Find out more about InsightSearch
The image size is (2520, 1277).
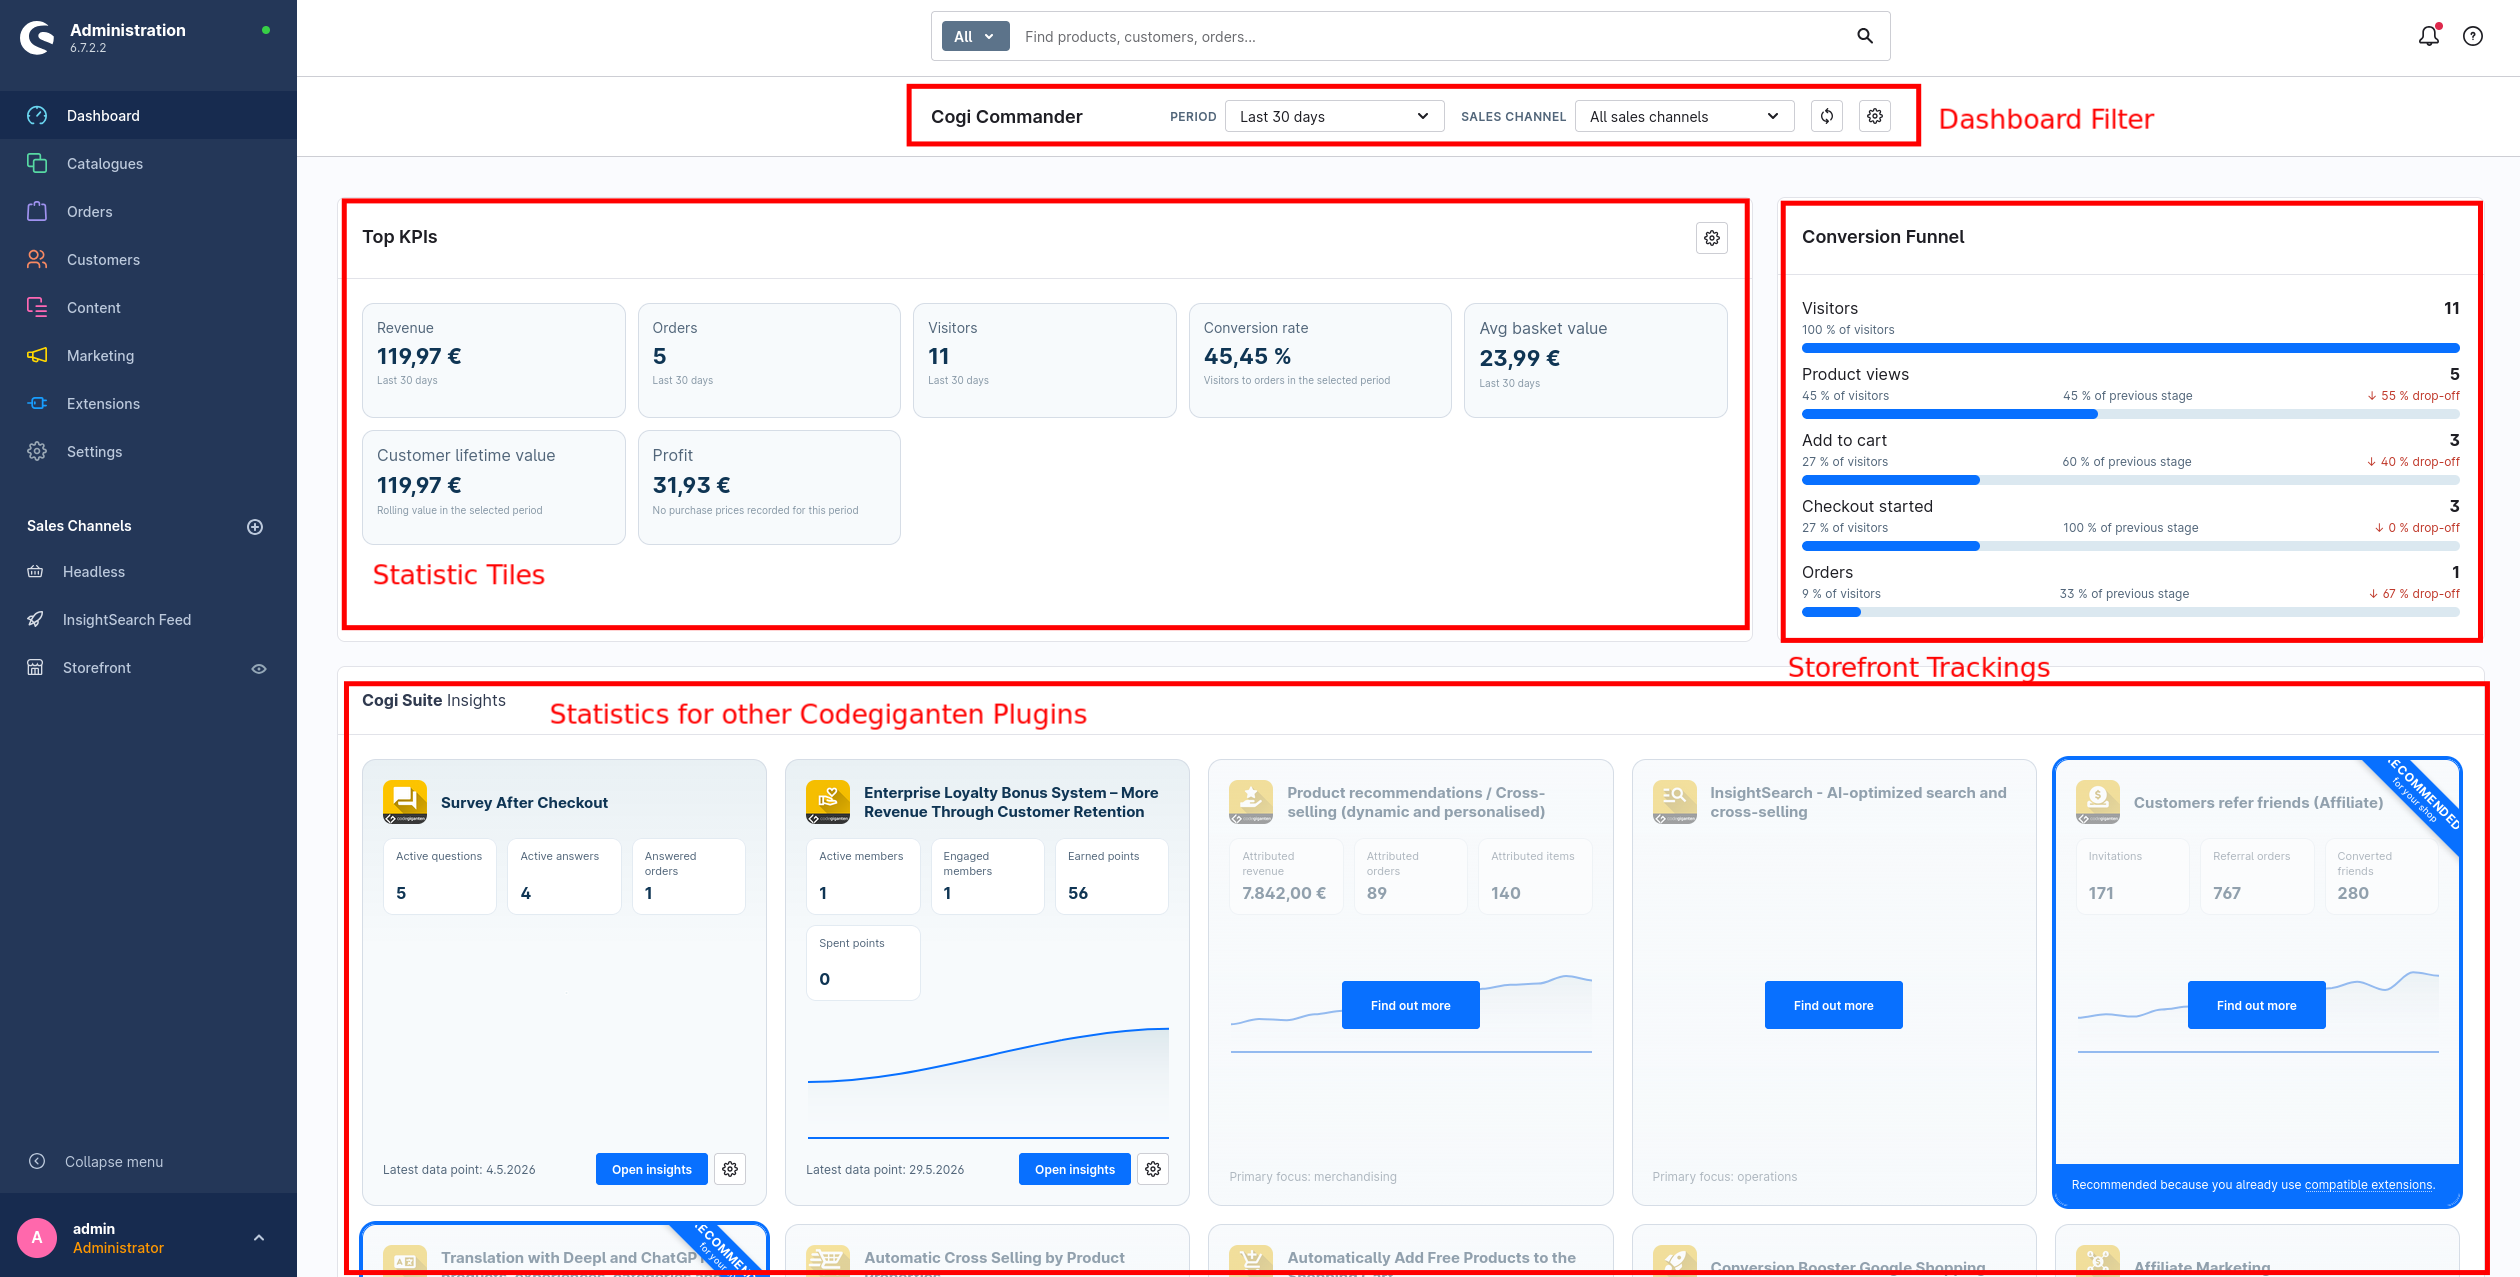(x=1833, y=1005)
